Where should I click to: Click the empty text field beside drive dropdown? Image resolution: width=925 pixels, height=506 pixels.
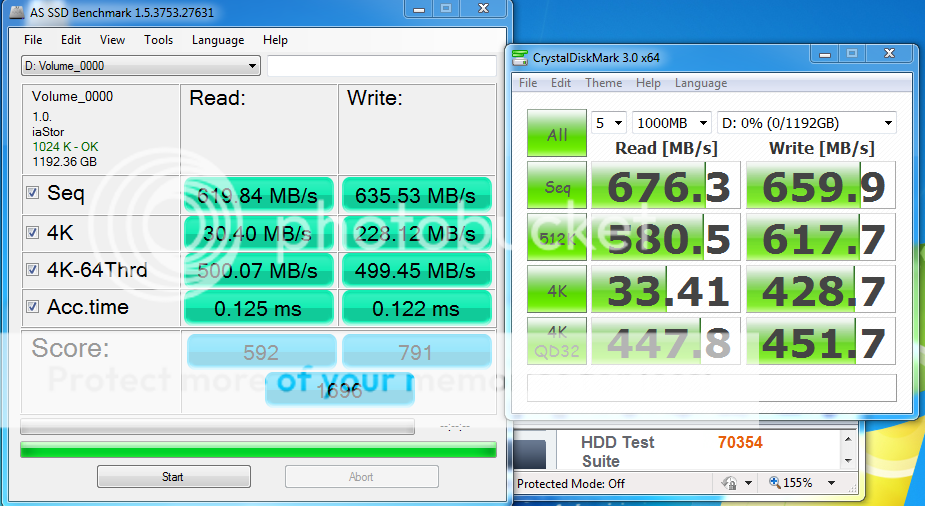tap(382, 65)
